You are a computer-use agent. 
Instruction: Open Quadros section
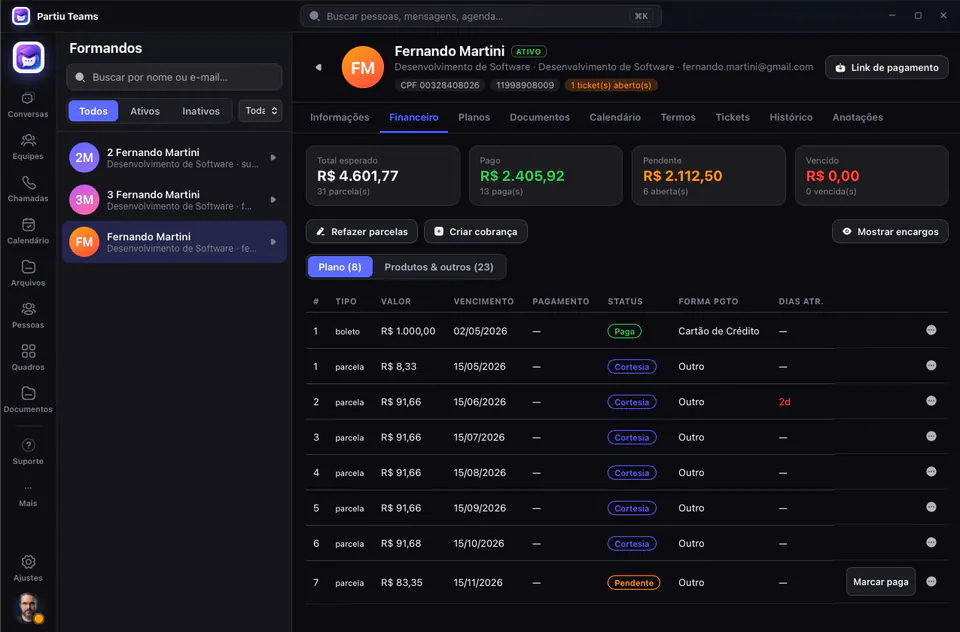[28, 358]
